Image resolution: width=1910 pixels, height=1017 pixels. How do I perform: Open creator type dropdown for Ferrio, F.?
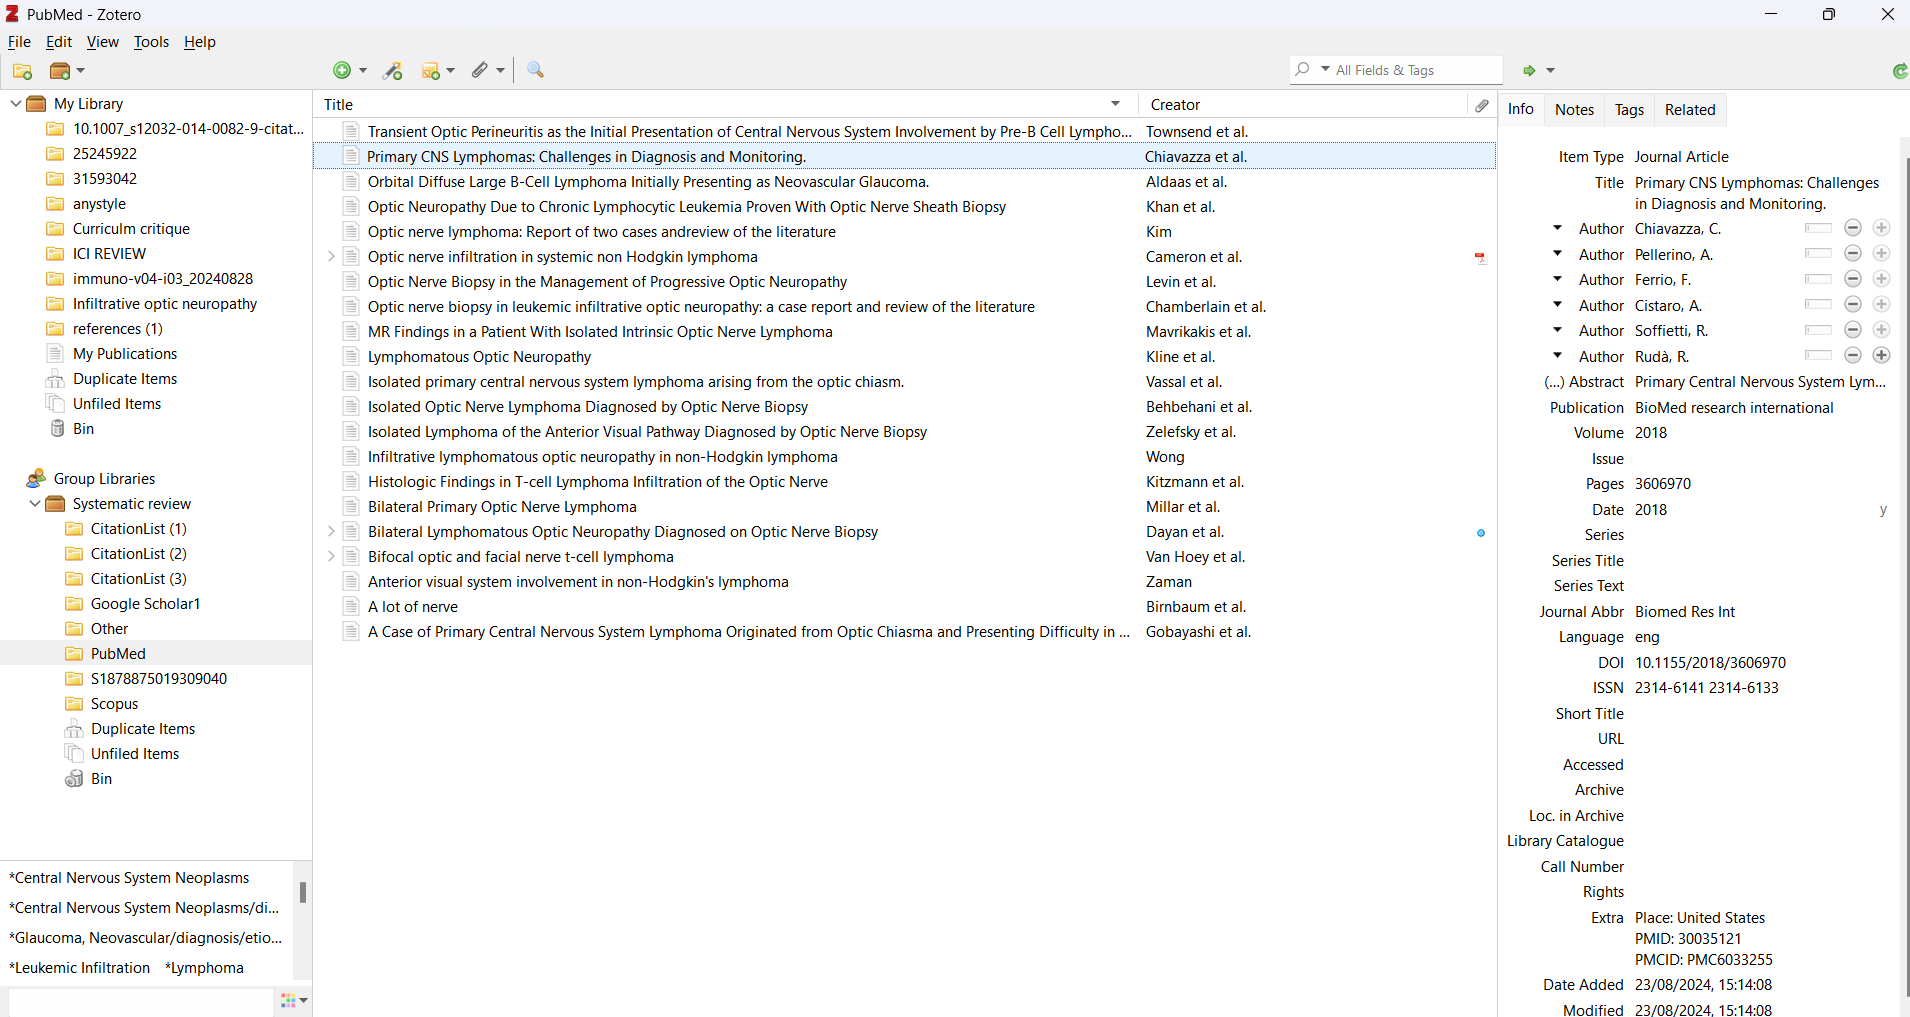pyautogui.click(x=1557, y=279)
